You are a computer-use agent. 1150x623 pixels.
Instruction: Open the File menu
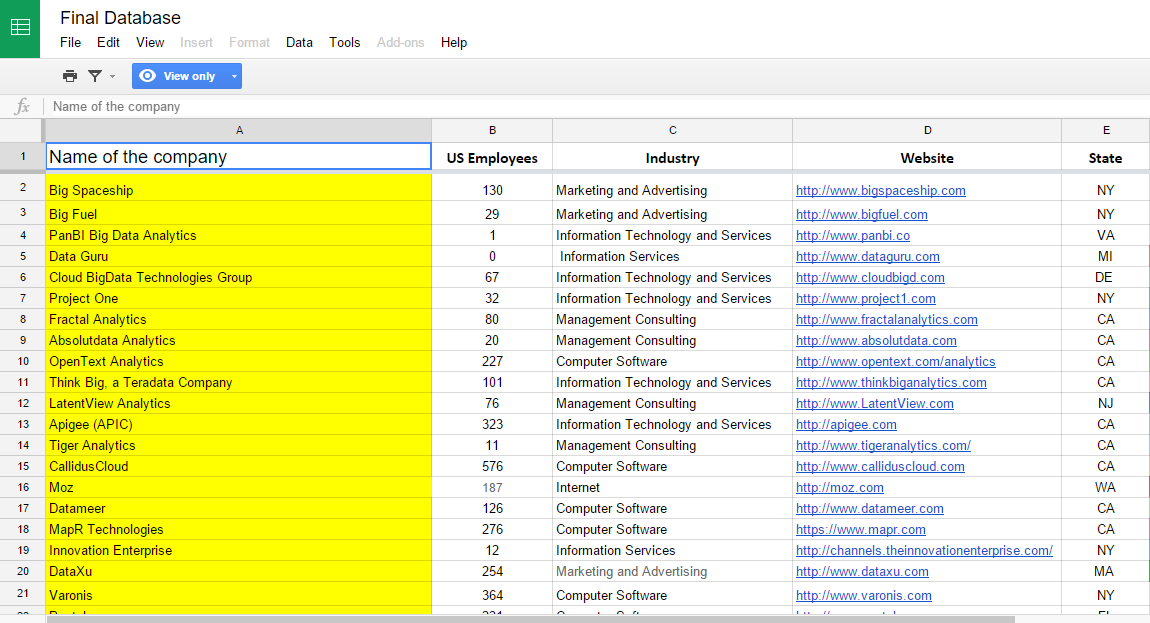pyautogui.click(x=70, y=42)
